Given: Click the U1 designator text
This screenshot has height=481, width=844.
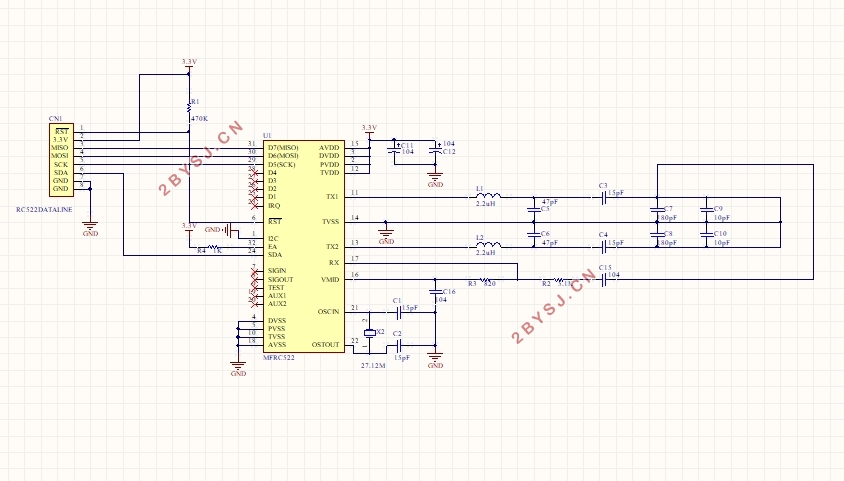Looking at the screenshot, I should pos(267,136).
